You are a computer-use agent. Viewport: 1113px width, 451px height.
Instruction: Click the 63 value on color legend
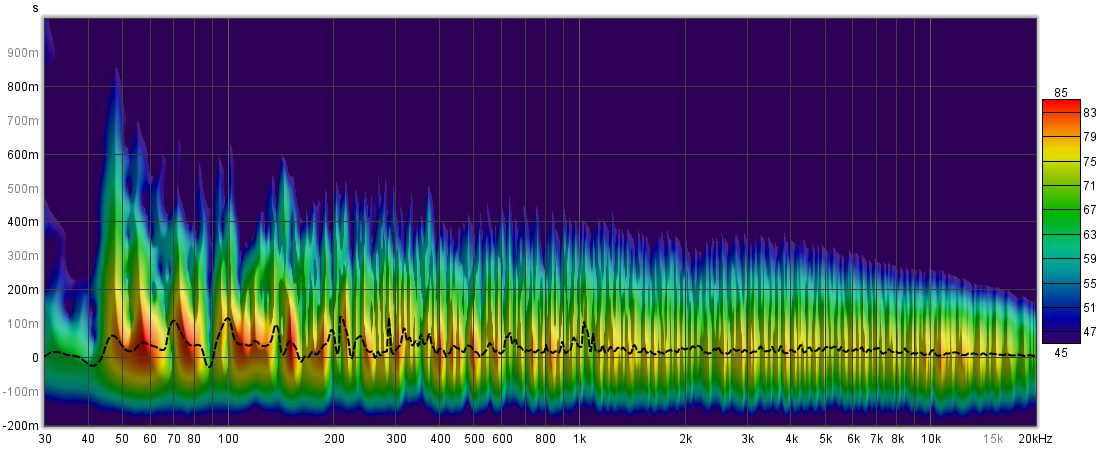click(x=1089, y=235)
